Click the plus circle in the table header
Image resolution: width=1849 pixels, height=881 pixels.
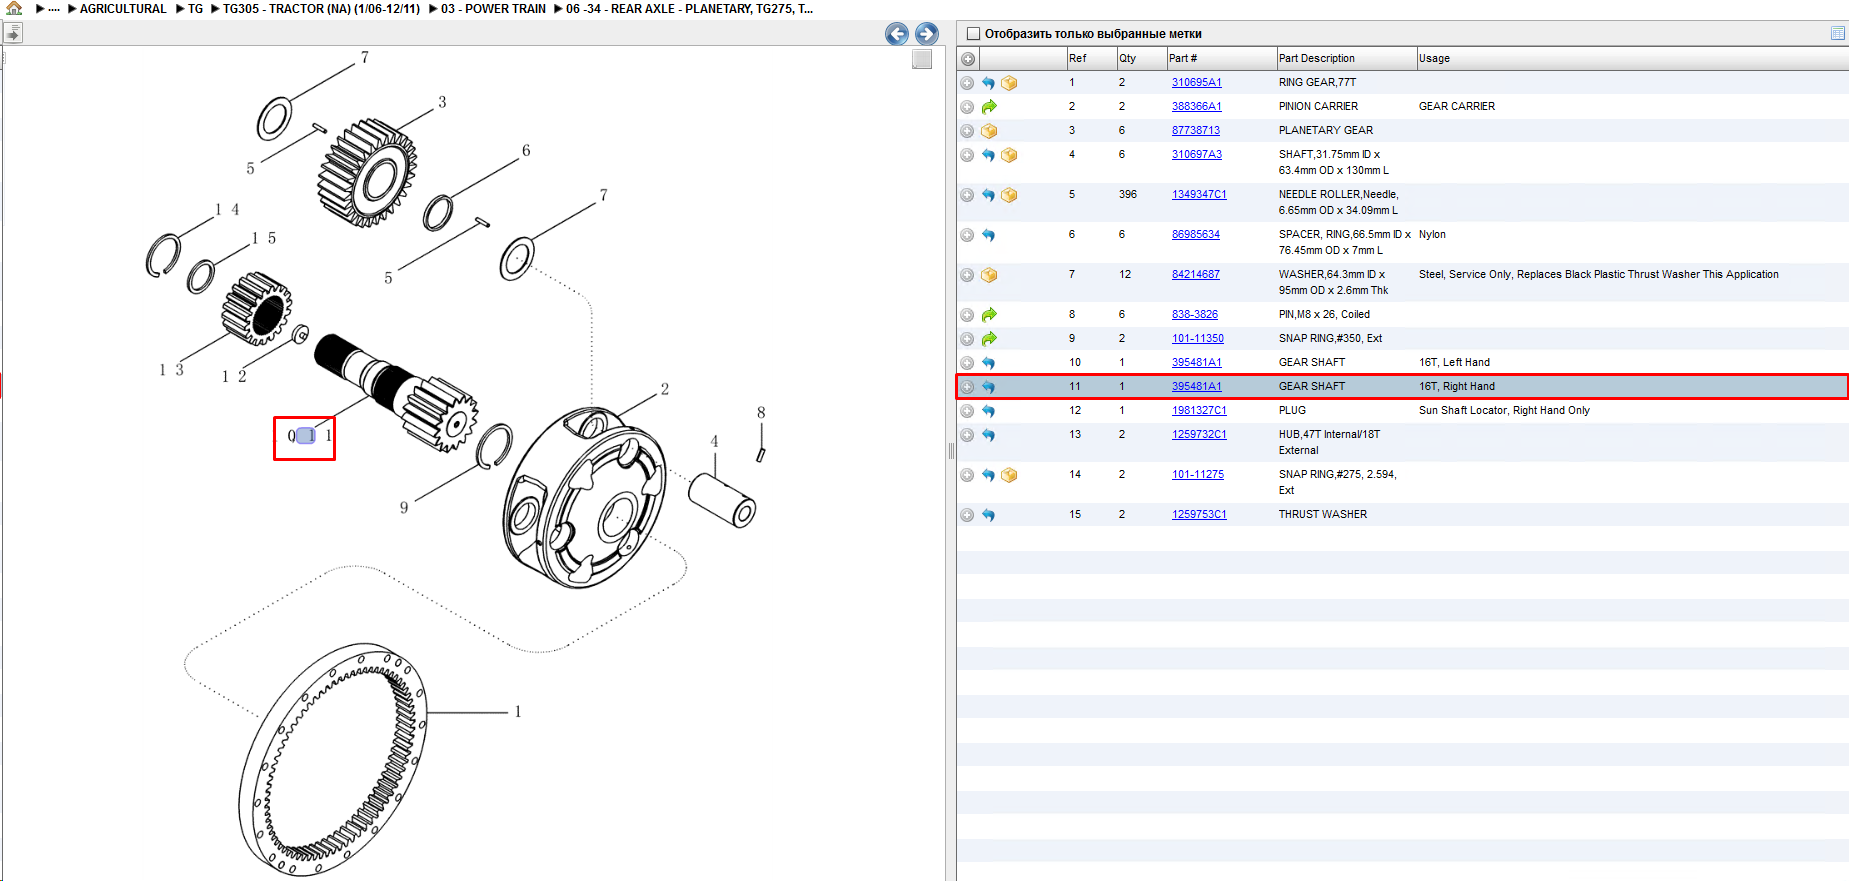(x=968, y=59)
